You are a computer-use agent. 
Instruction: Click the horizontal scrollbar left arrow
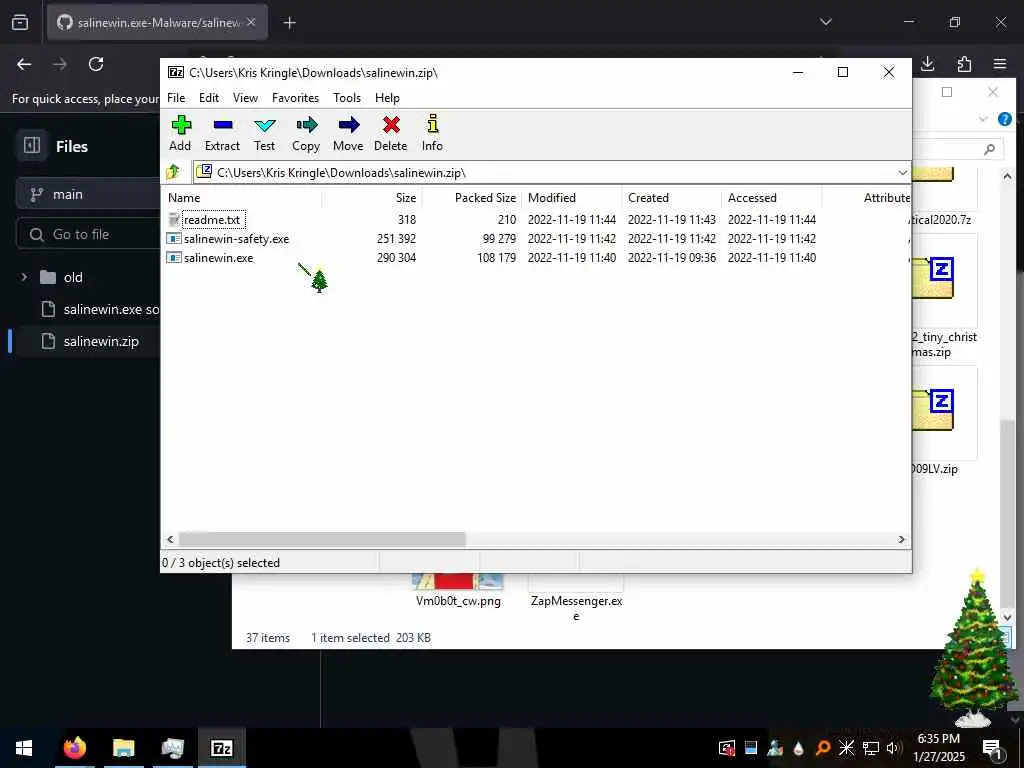(x=170, y=539)
